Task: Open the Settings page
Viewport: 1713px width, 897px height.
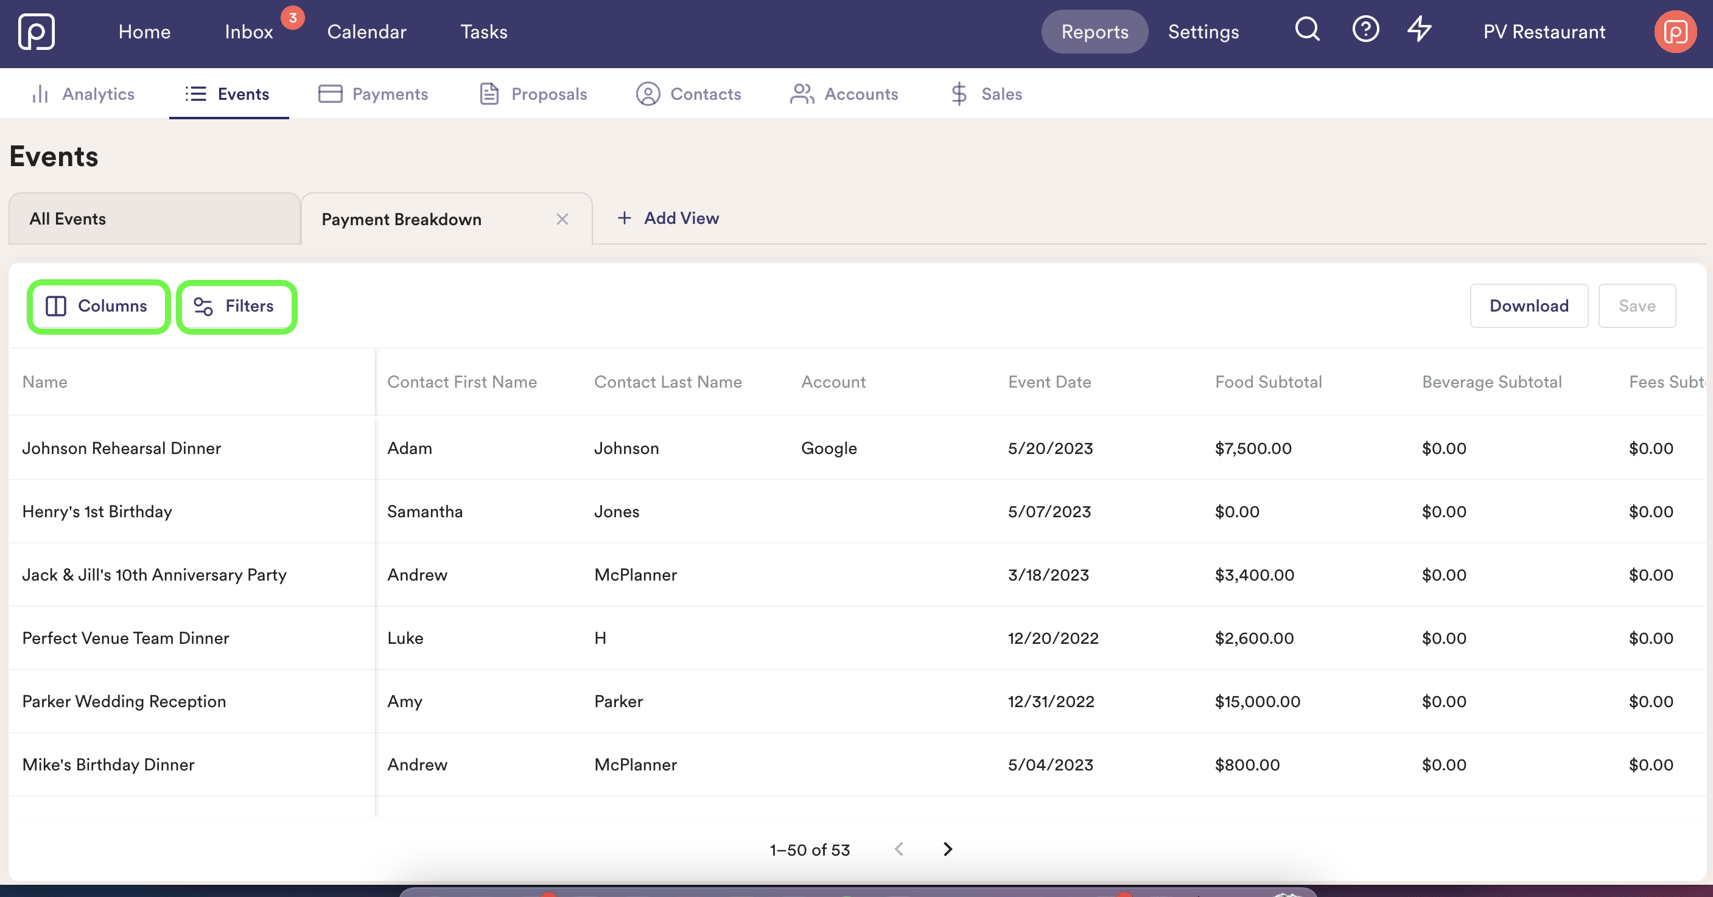Action: click(1203, 32)
